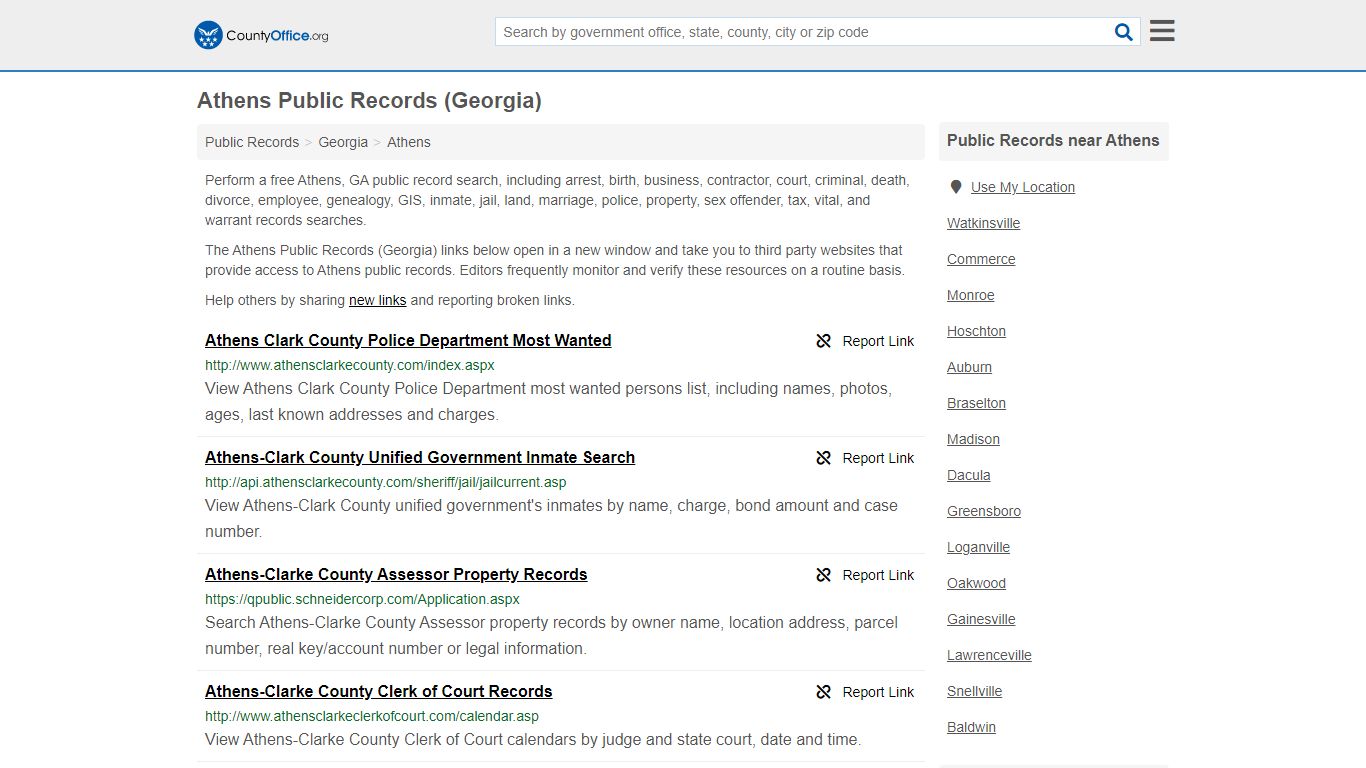1366x768 pixels.
Task: Click the athensclarkecounty.com/index.aspx URL
Action: [x=350, y=365]
